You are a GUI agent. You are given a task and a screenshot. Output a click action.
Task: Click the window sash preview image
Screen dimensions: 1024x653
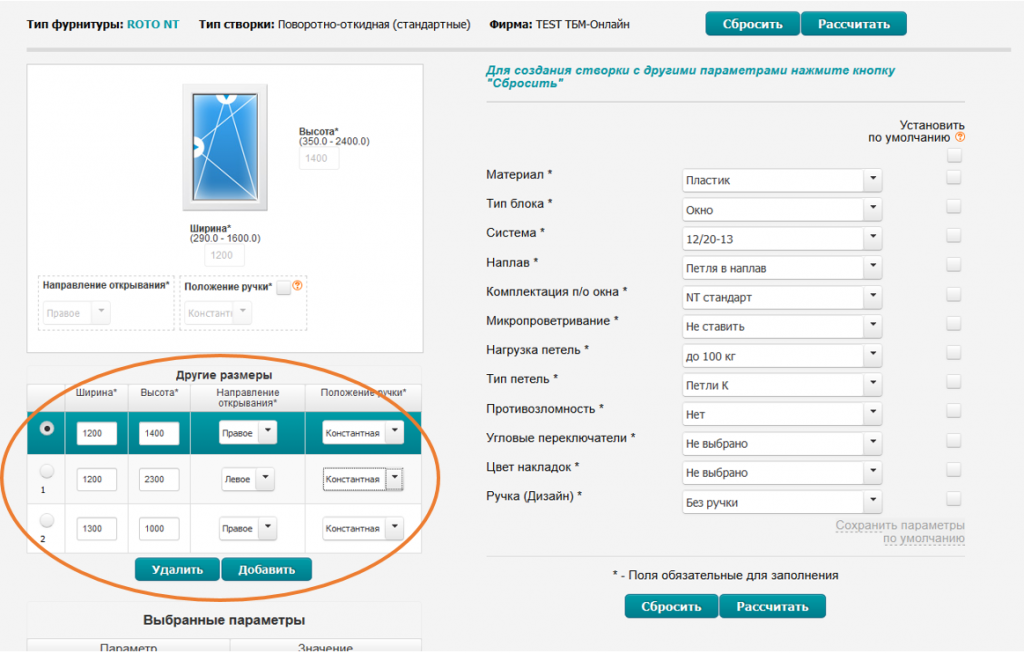(225, 147)
